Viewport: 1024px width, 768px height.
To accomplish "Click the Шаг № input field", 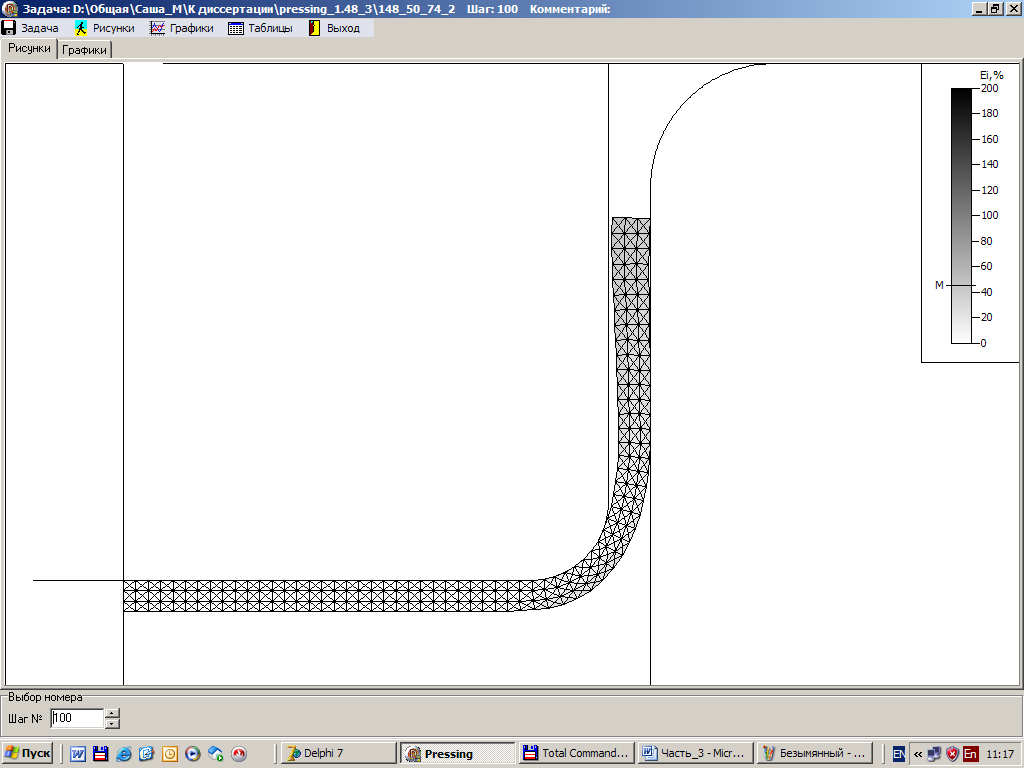I will tap(77, 718).
